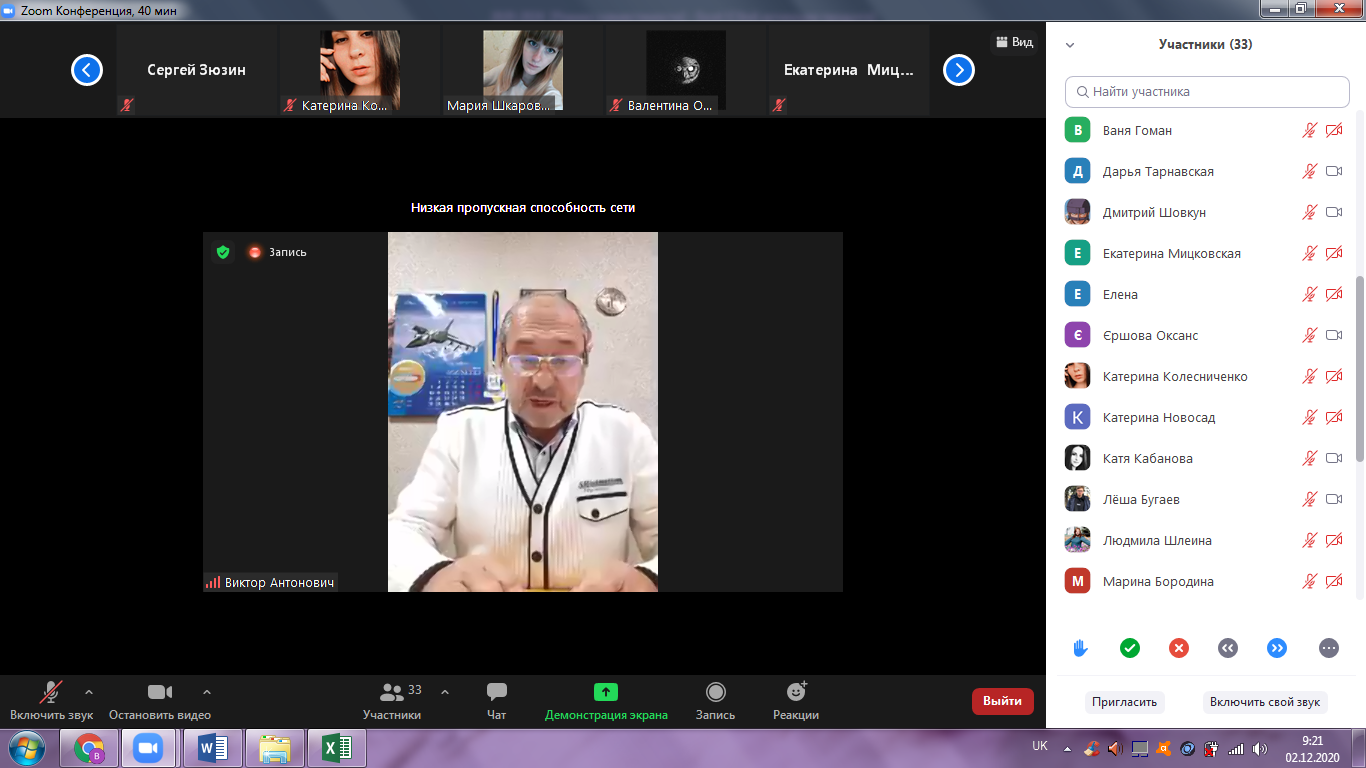Click the Вид view layout button
1366x768 pixels.
1014,42
